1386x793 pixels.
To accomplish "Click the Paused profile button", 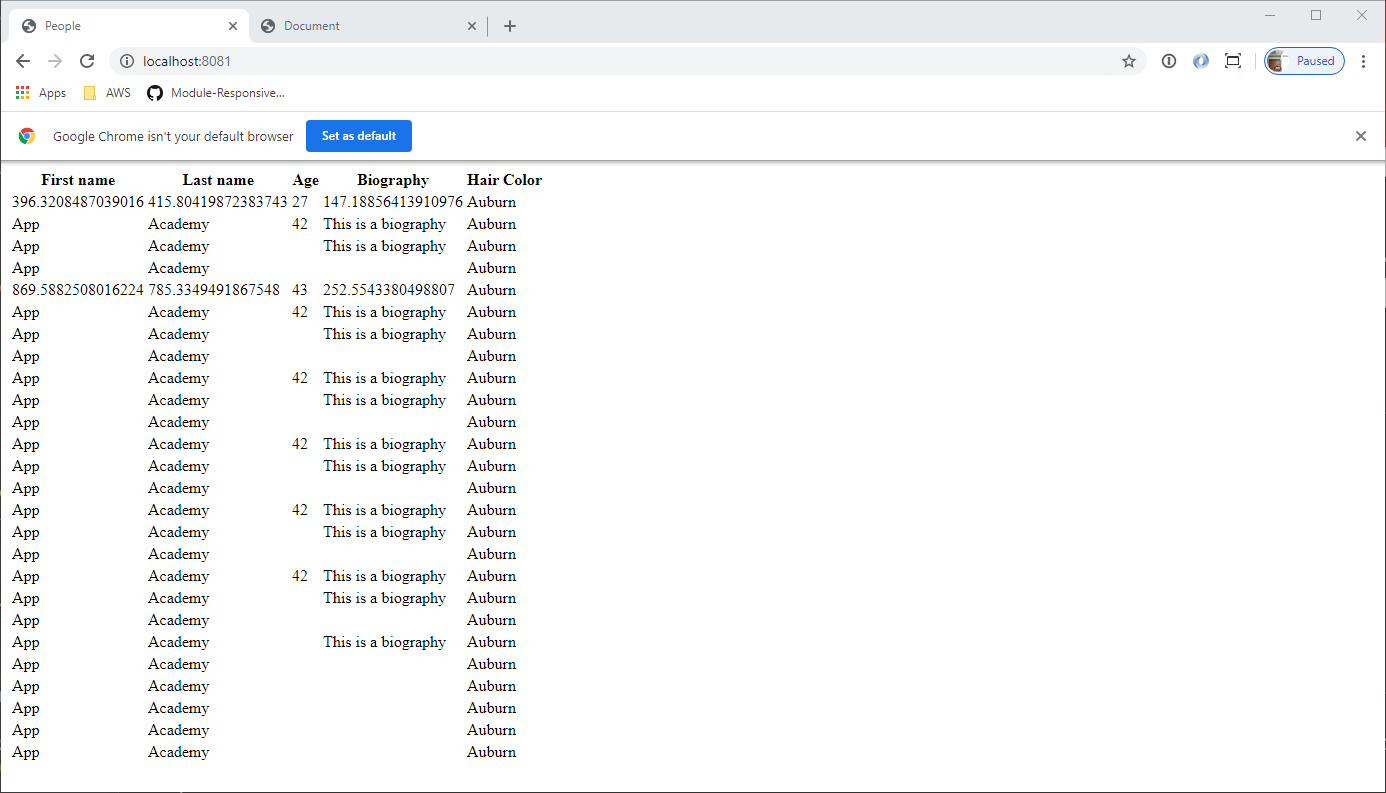I will pyautogui.click(x=1305, y=61).
